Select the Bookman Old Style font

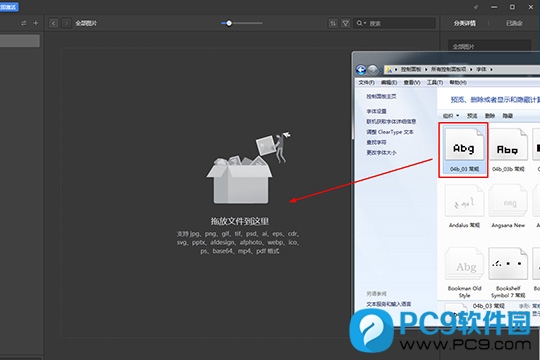(464, 272)
